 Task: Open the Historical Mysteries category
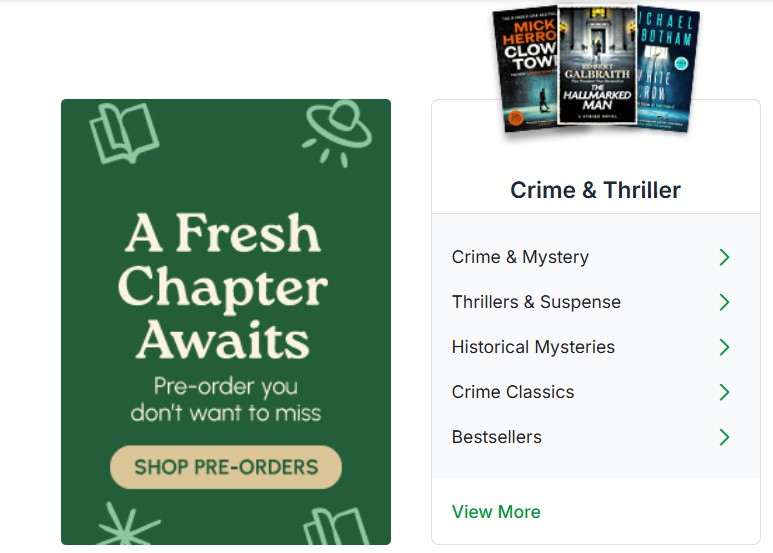click(x=533, y=347)
